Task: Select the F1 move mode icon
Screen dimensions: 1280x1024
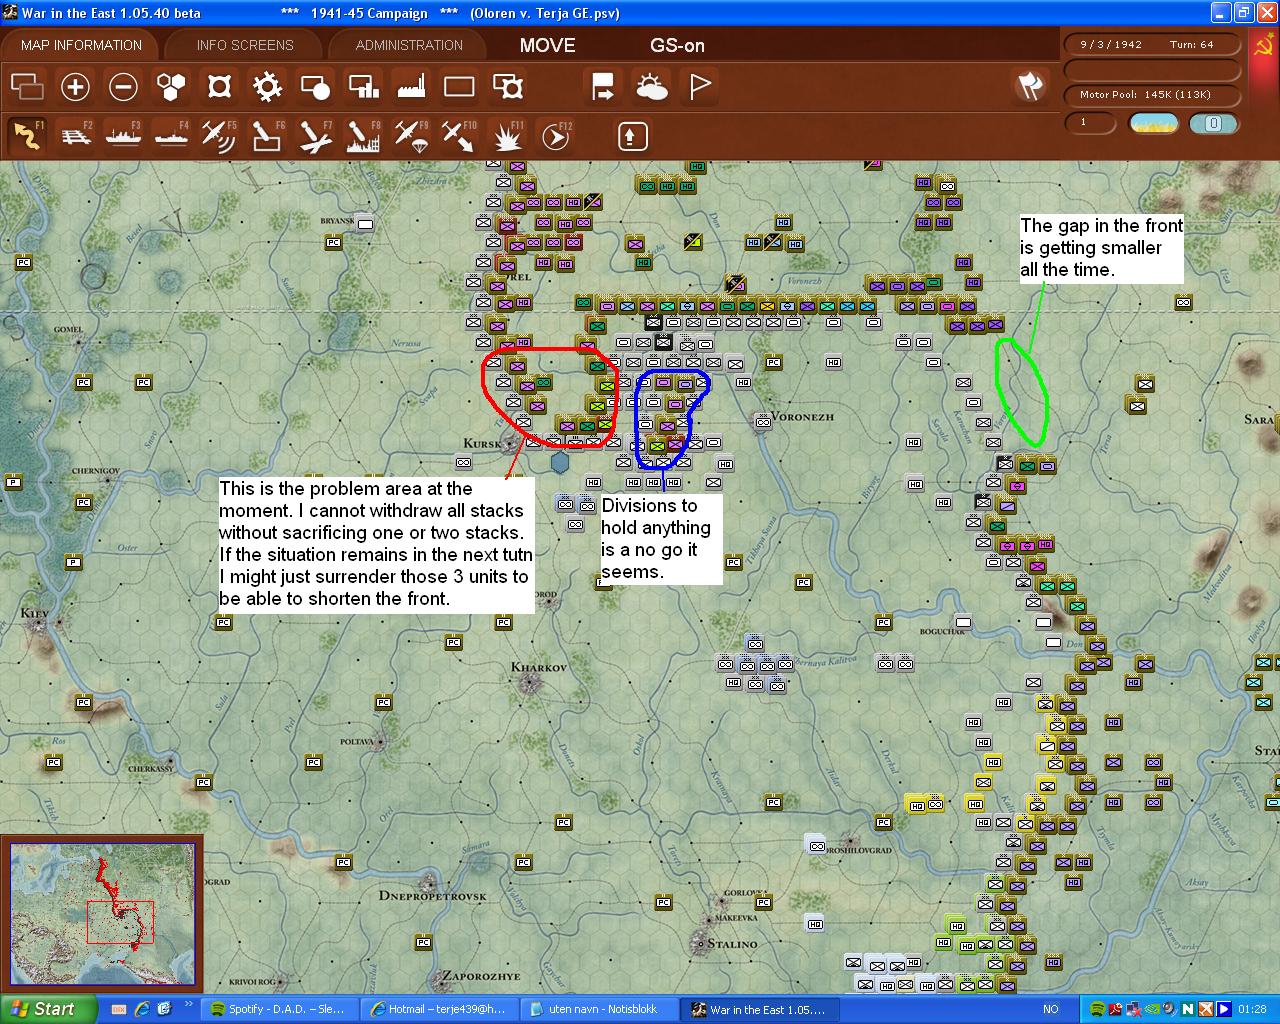Action: pos(27,135)
